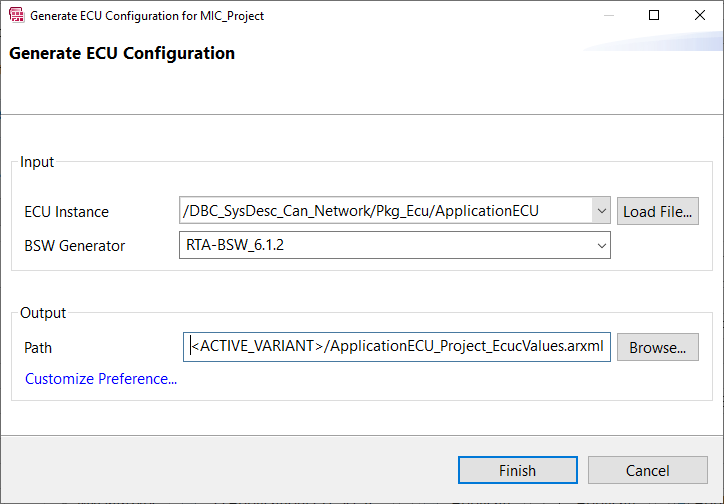This screenshot has width=724, height=504.
Task: Click the Path label in Output
Action: coord(38,348)
